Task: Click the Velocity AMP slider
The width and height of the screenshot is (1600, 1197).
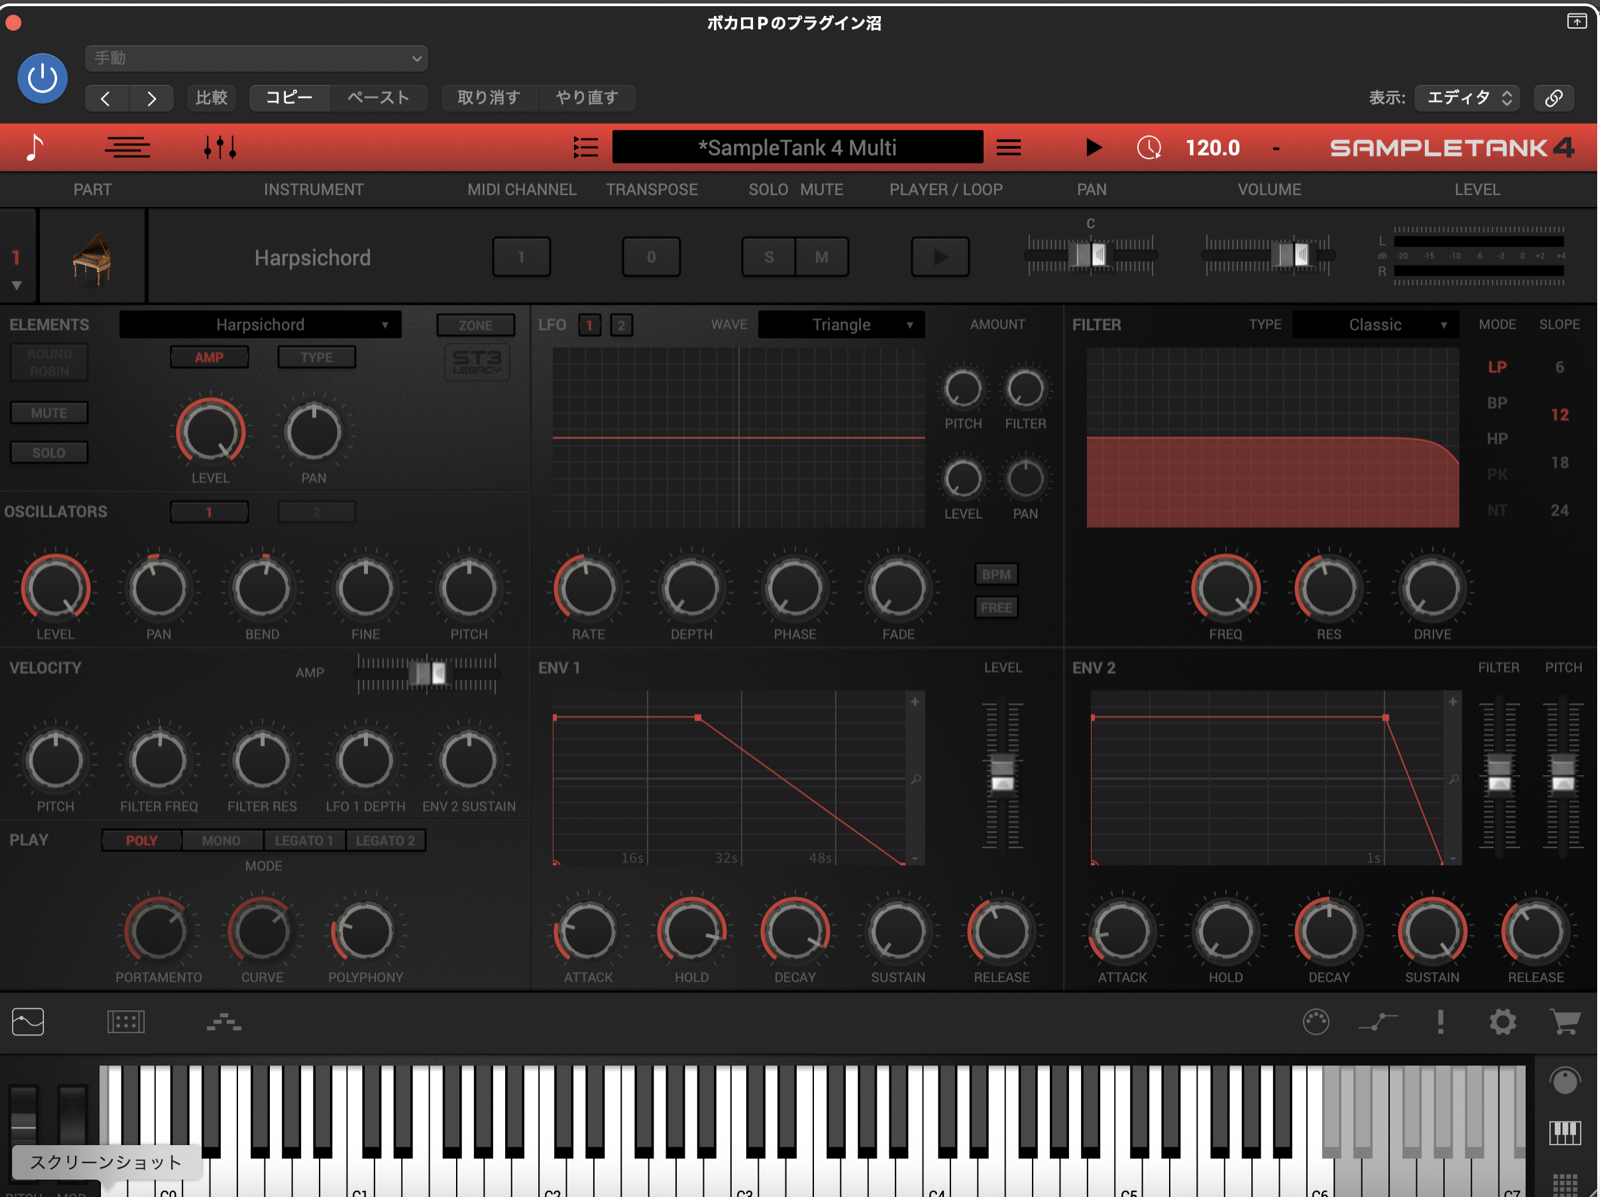Action: 428,674
